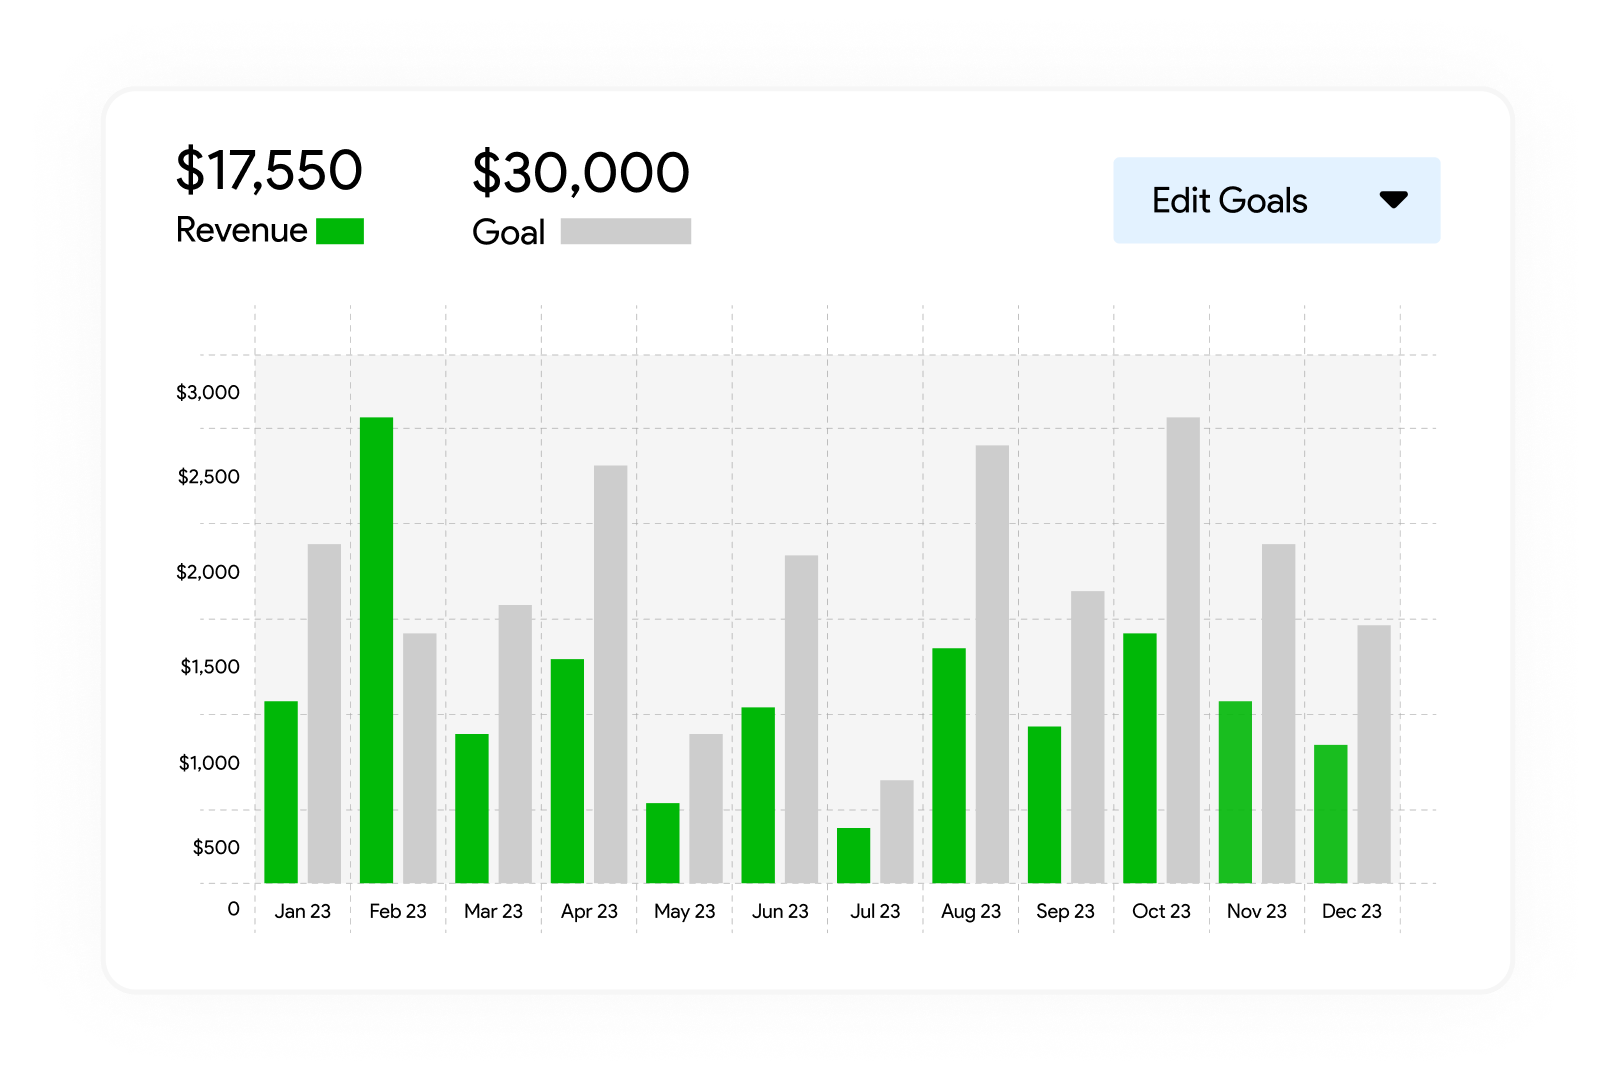
Task: Select the green Nov 23 revenue bar
Action: click(1235, 792)
